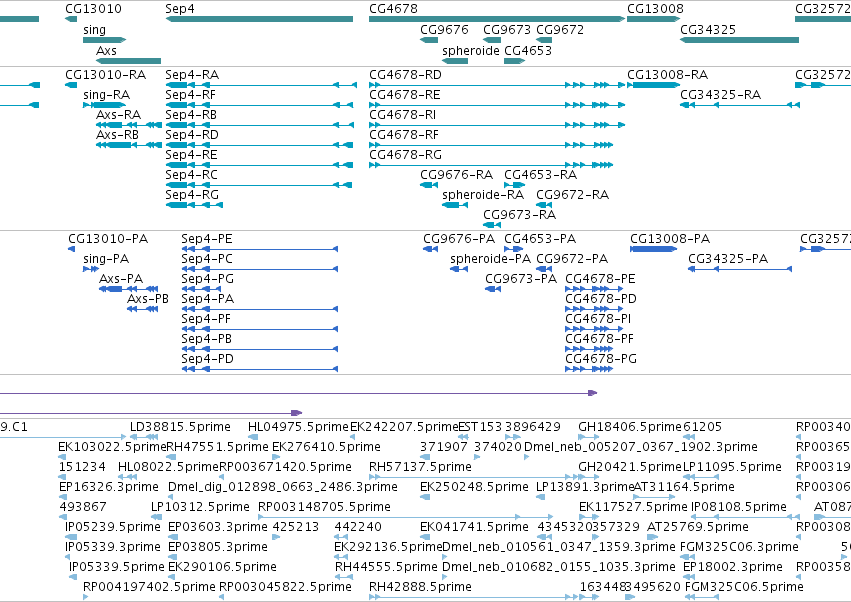Click the CG9673-RA transcript label
Viewport: 851px width, 602px height.
[519, 215]
